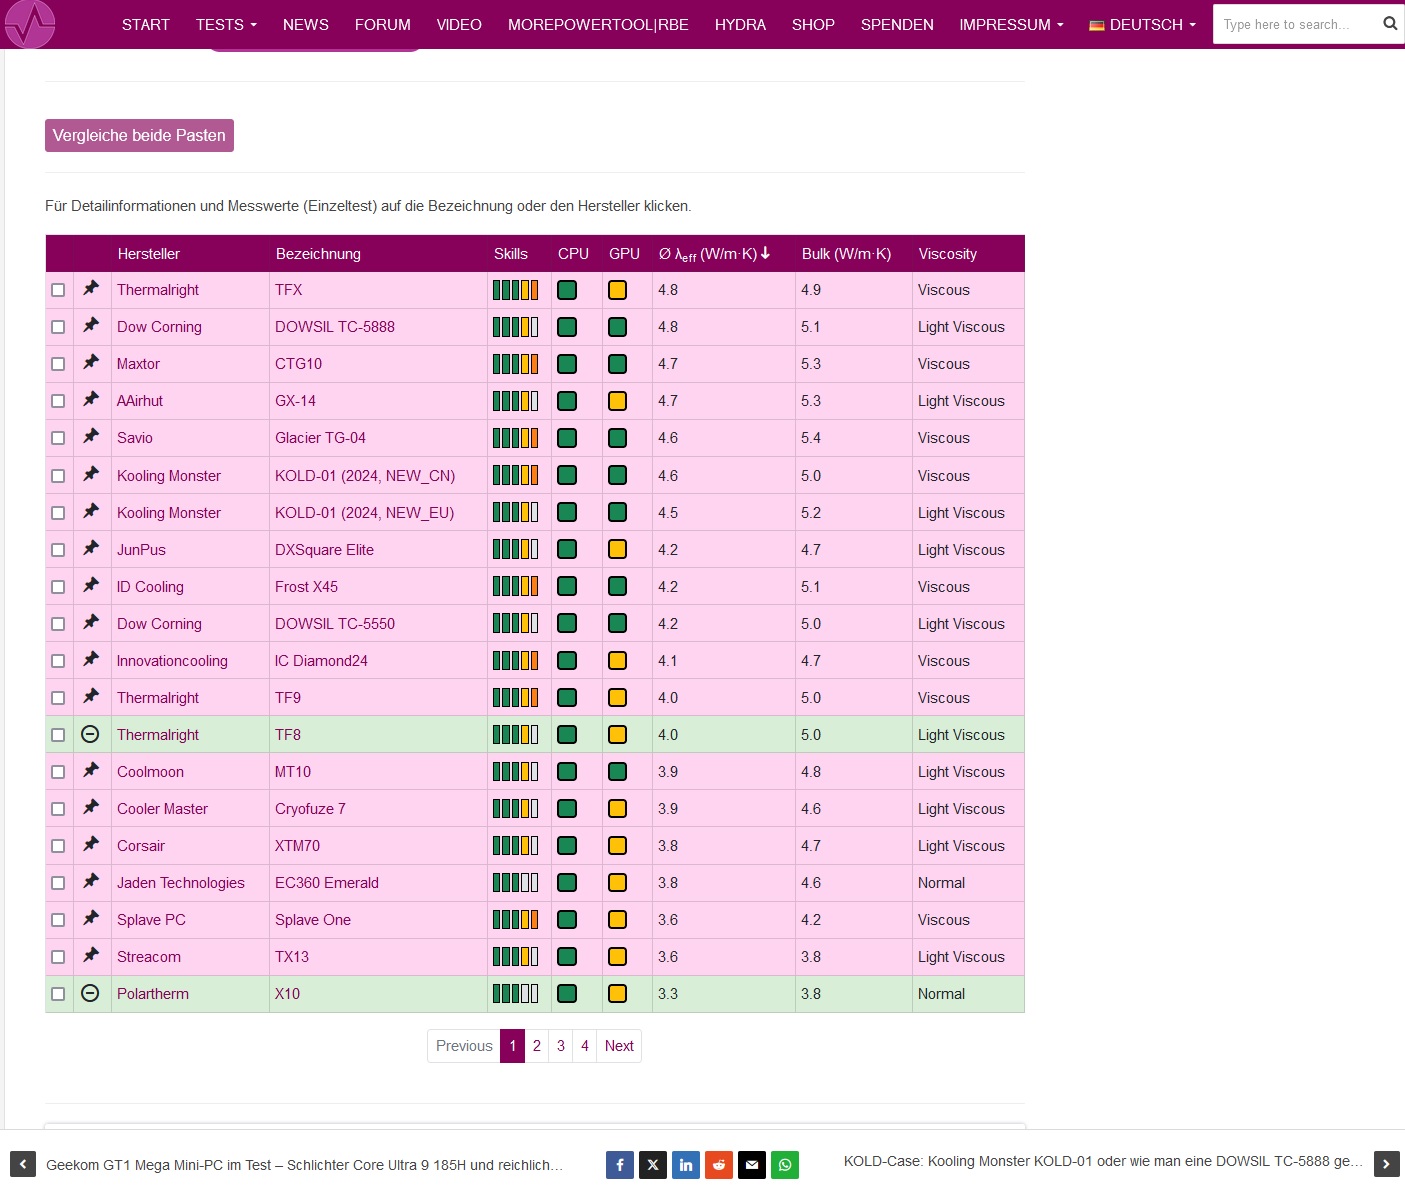Viewport: 1405px width, 1199px height.
Task: Check the box for Dow Corning DOWSIL TC-5550
Action: pyautogui.click(x=58, y=624)
